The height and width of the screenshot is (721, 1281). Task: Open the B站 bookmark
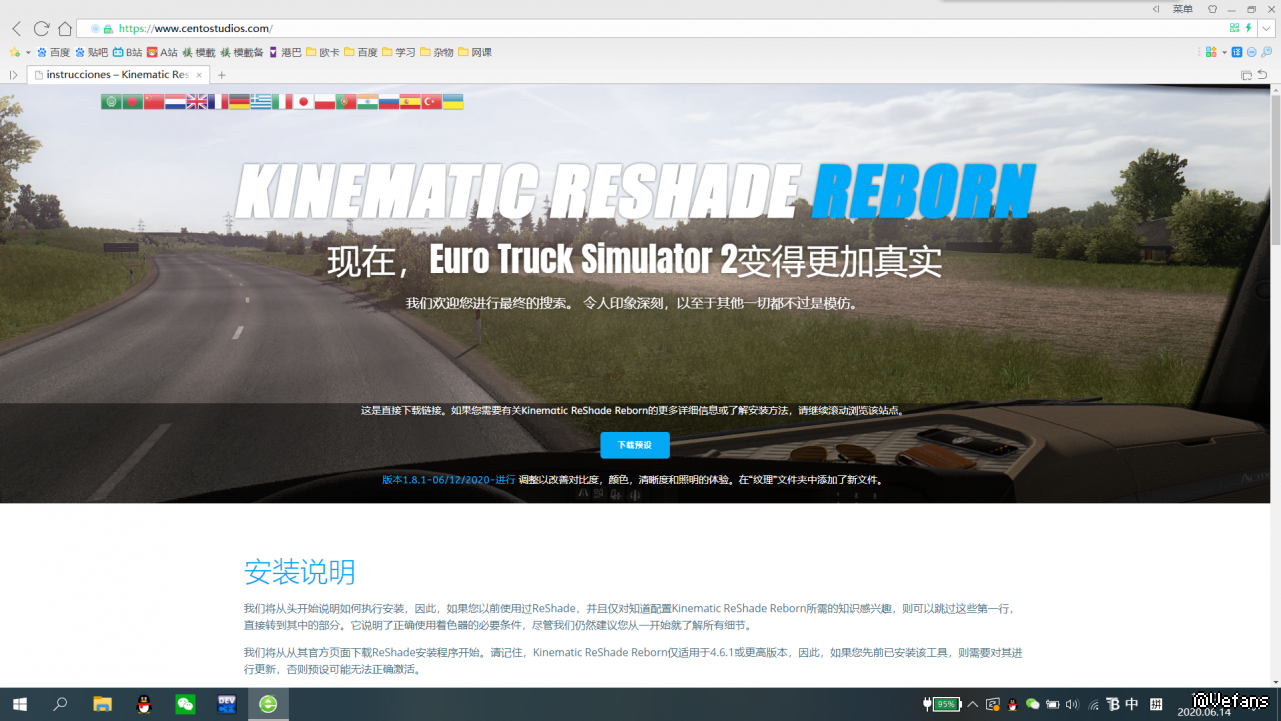127,52
